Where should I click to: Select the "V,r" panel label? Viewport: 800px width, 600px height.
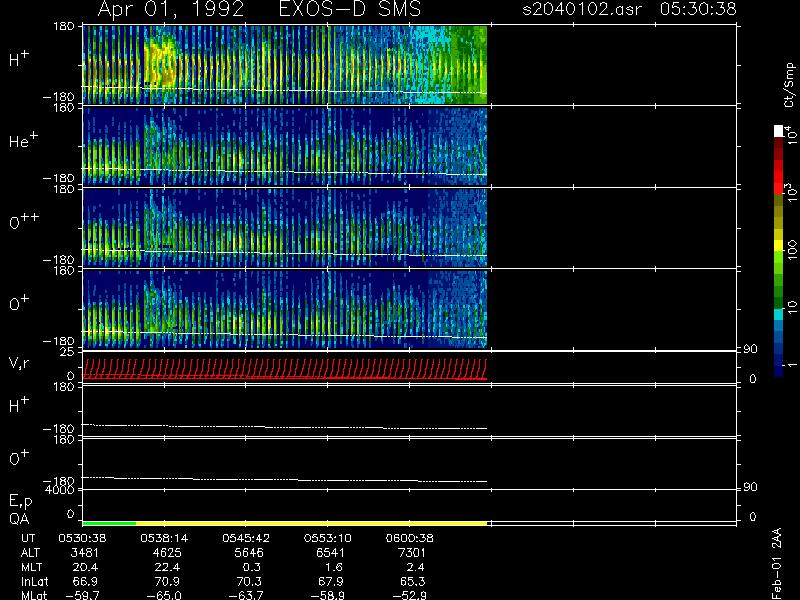[19, 363]
